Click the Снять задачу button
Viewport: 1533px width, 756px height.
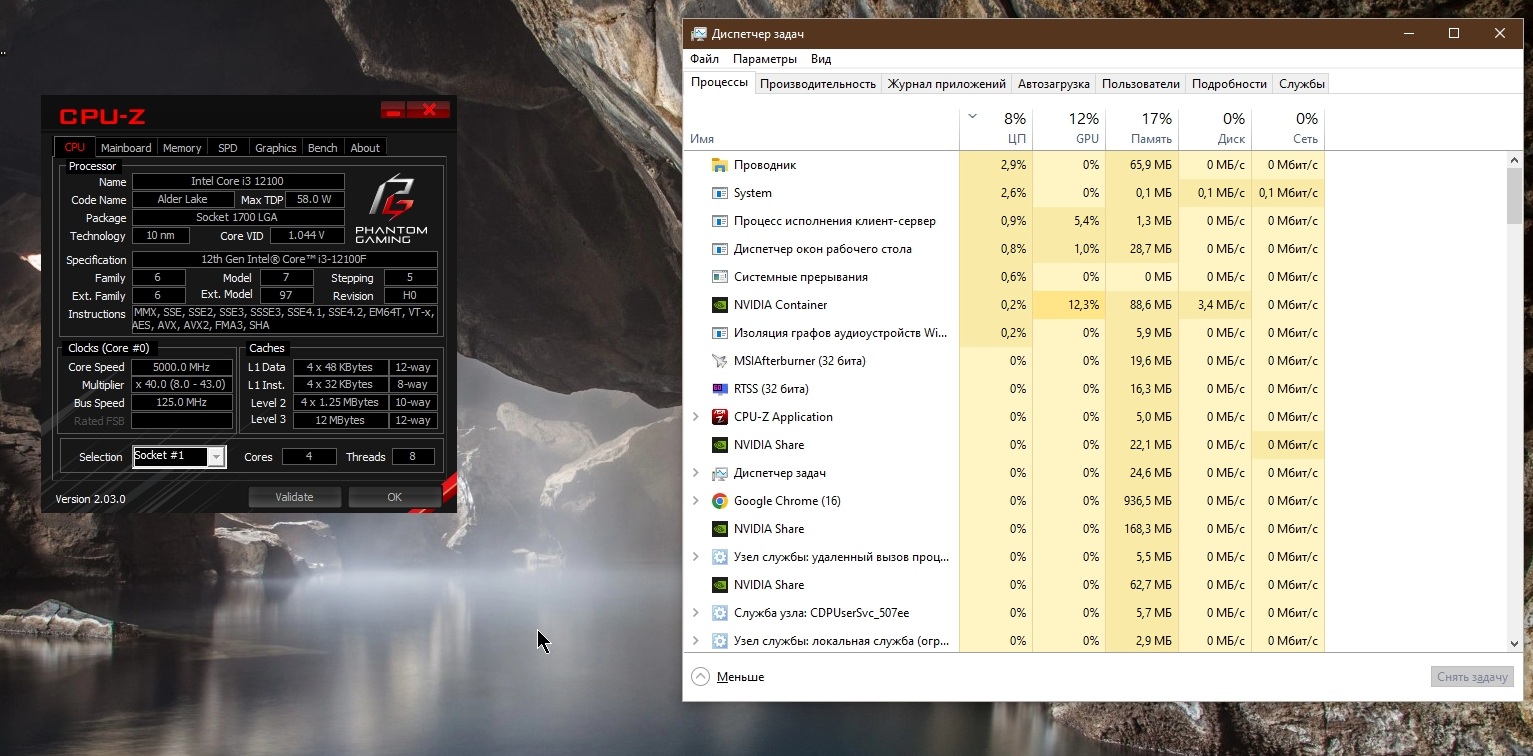(x=1472, y=677)
